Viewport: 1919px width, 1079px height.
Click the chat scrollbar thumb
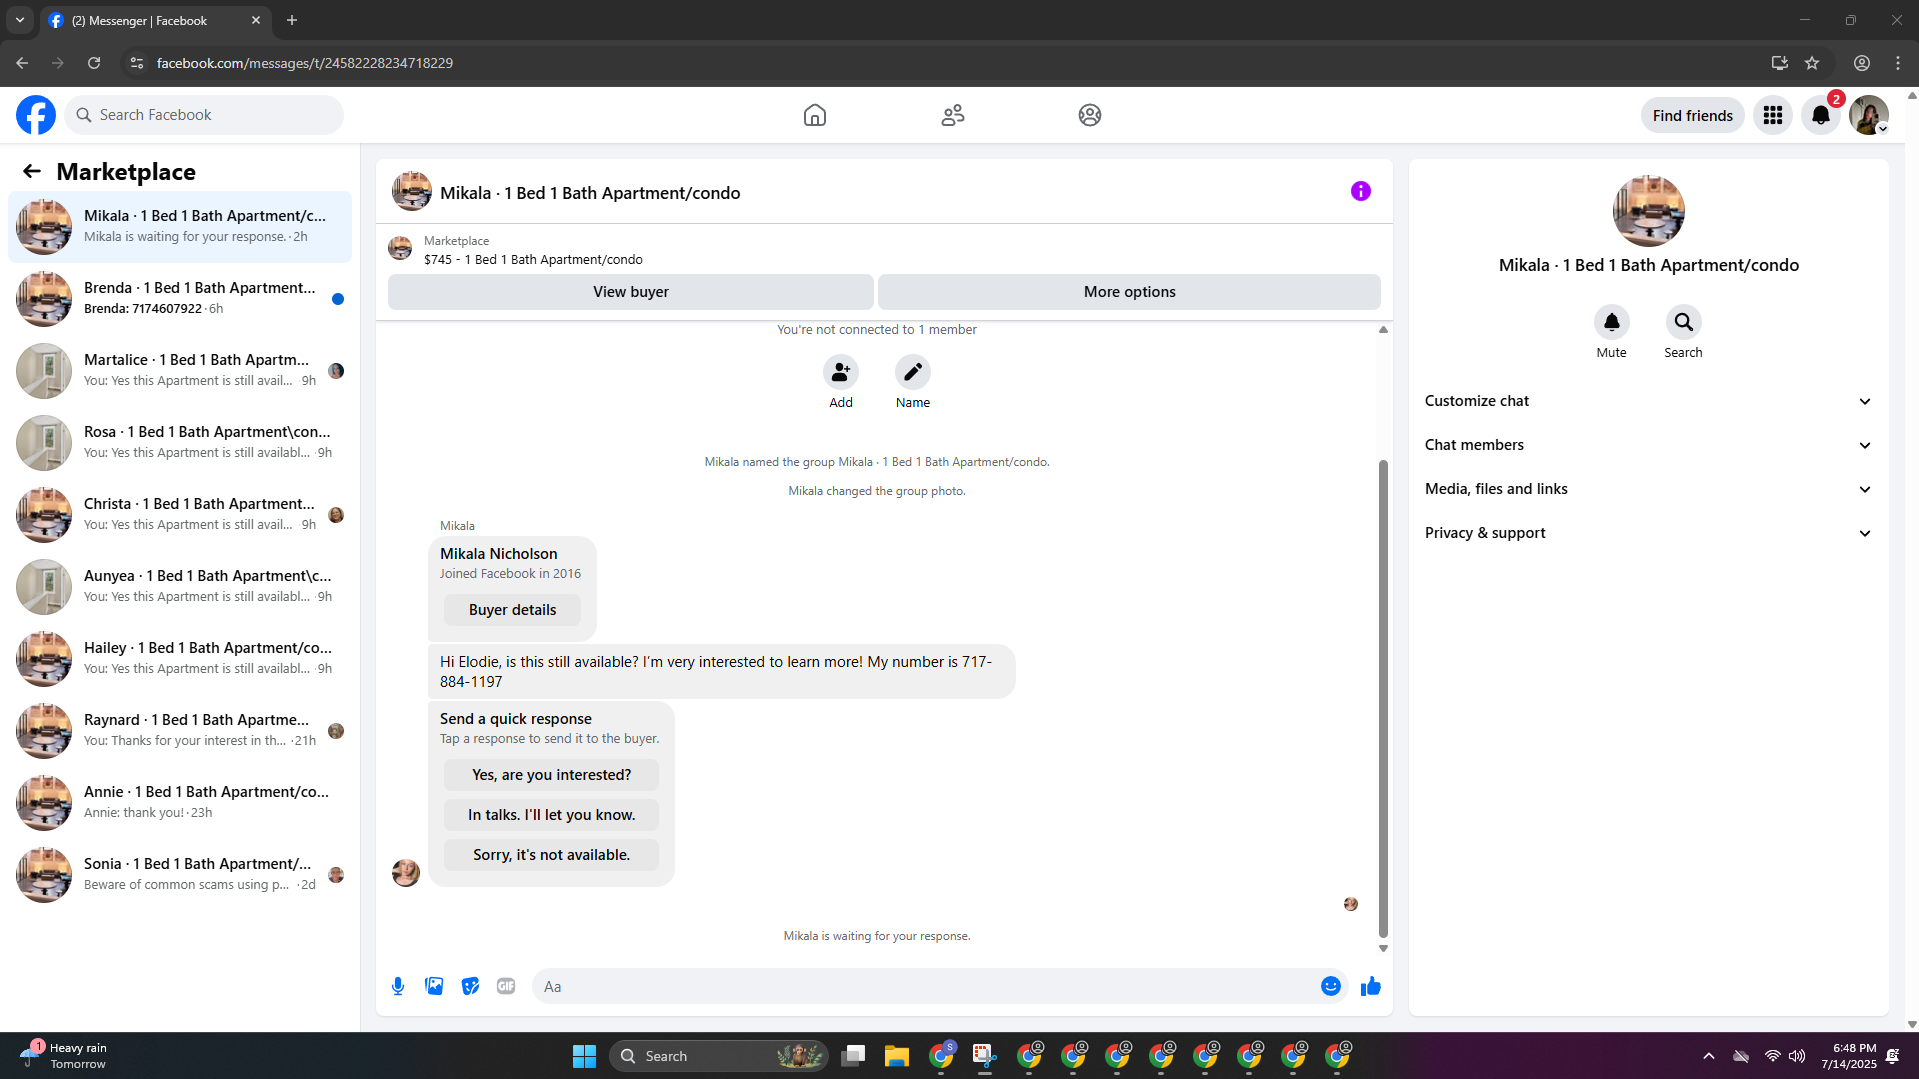(1383, 697)
